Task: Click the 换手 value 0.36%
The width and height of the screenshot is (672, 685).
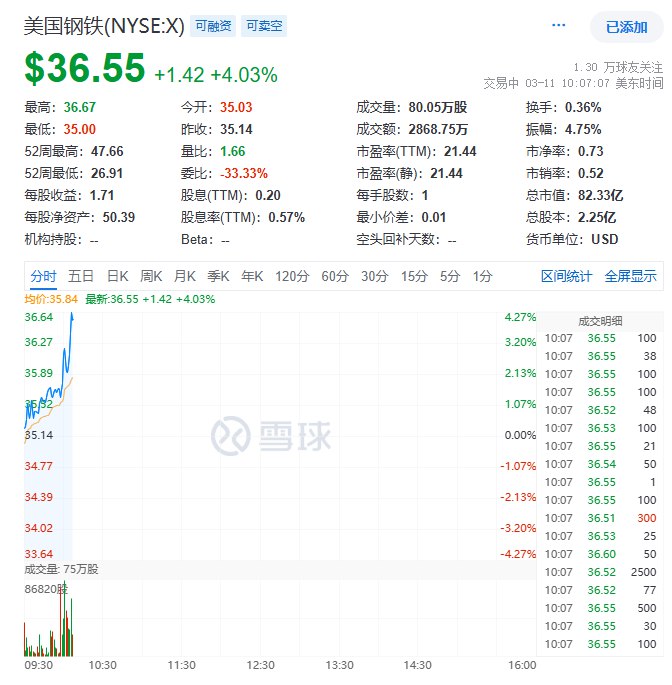Action: point(583,107)
